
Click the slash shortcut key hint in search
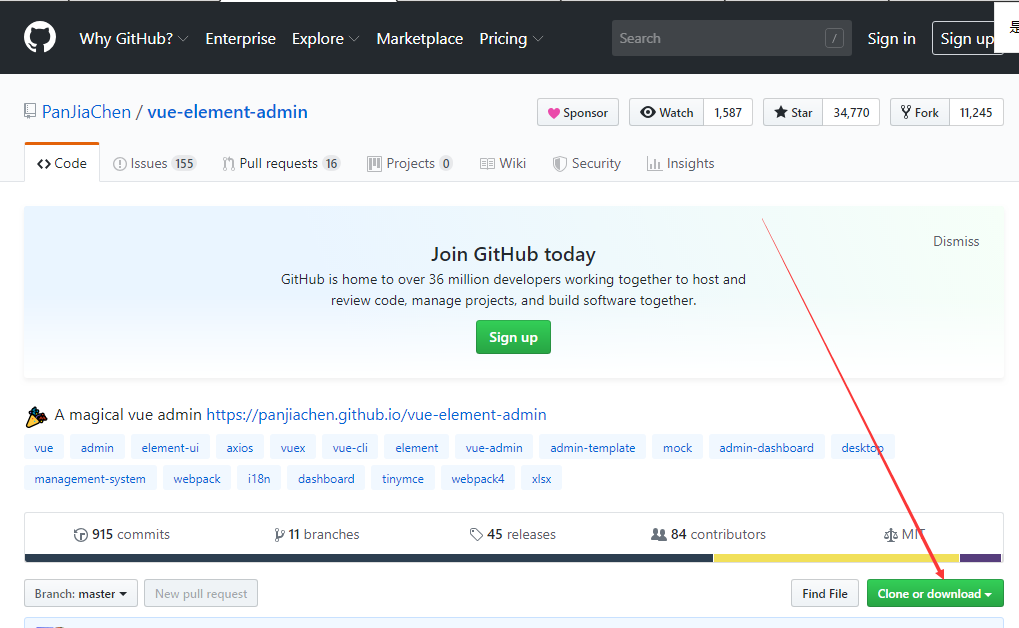(x=834, y=38)
